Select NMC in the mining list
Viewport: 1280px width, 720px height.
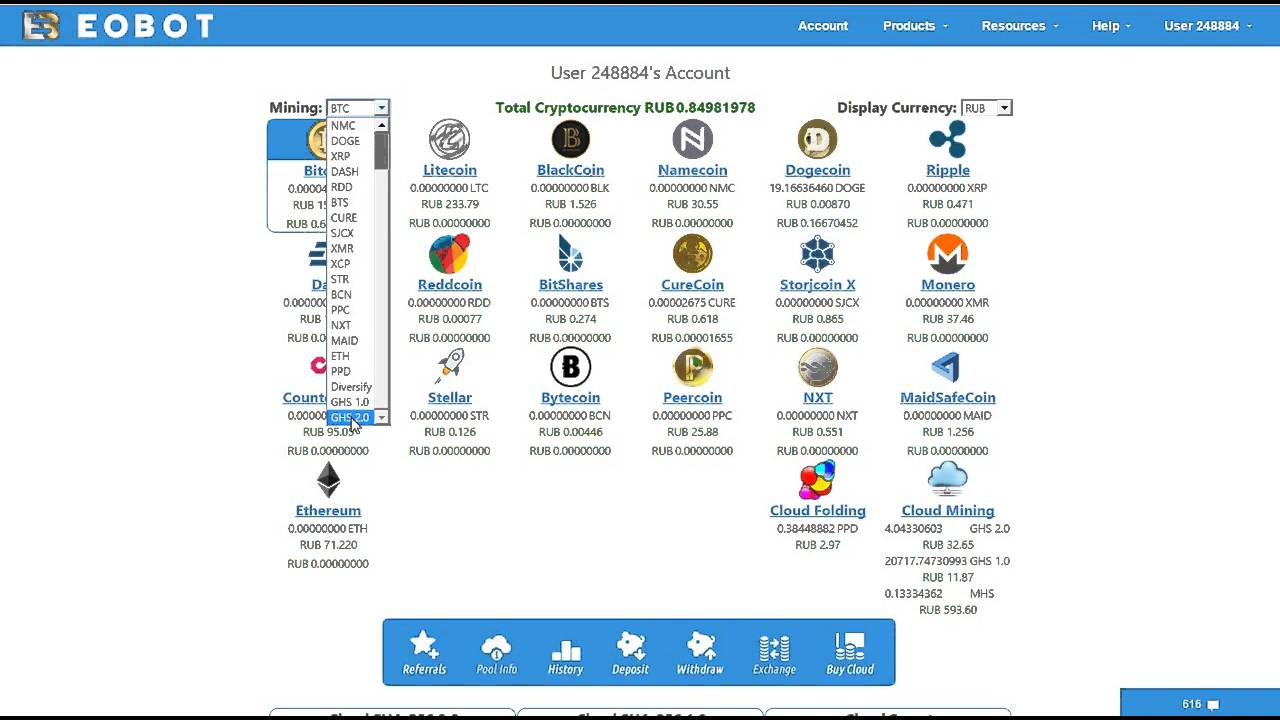(351, 126)
